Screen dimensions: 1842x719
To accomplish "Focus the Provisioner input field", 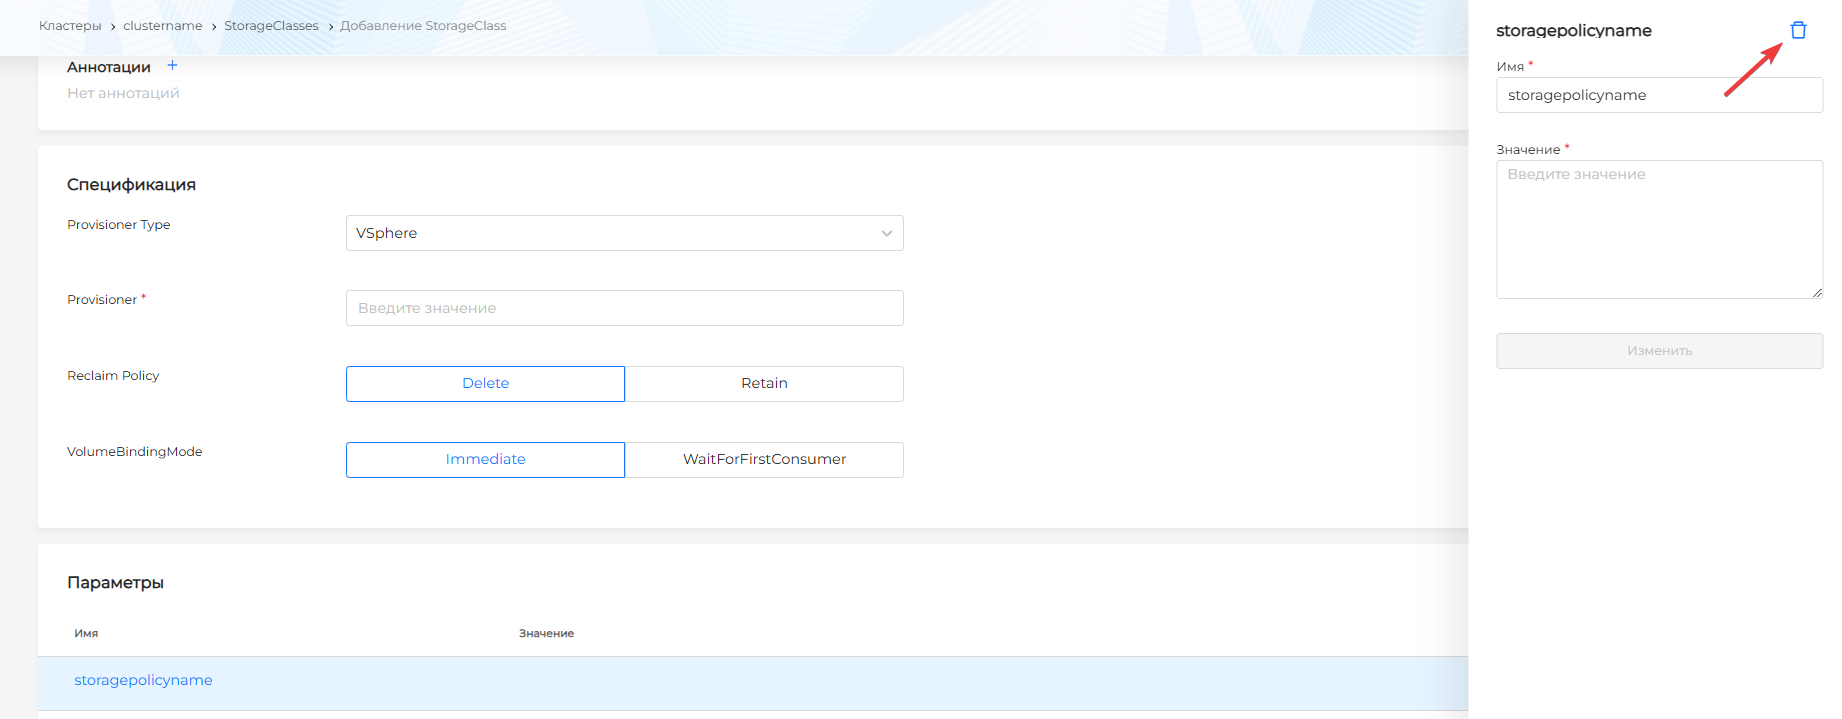I will pyautogui.click(x=624, y=308).
